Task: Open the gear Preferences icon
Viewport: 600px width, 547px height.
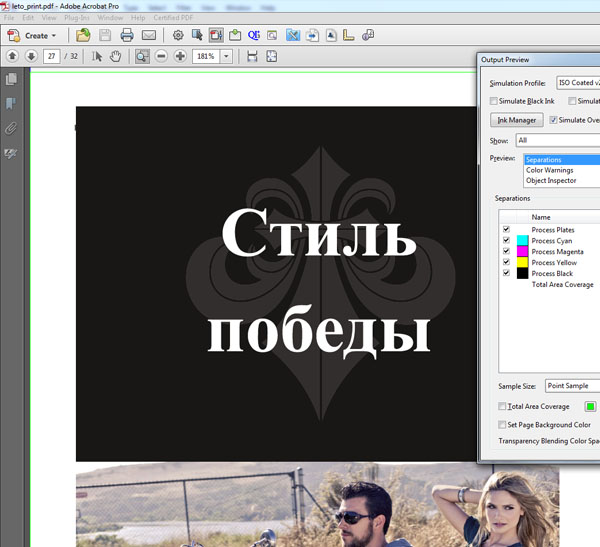Action: (178, 35)
